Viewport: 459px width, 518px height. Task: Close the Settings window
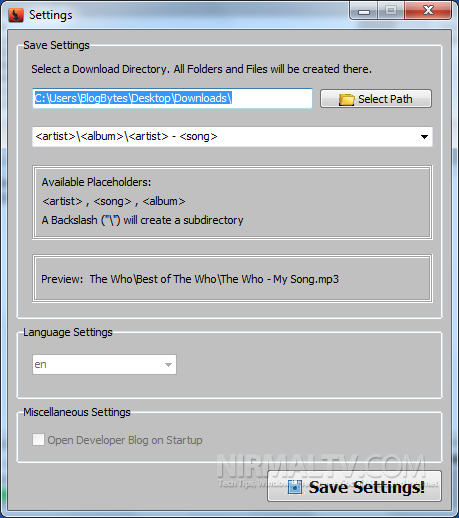428,10
